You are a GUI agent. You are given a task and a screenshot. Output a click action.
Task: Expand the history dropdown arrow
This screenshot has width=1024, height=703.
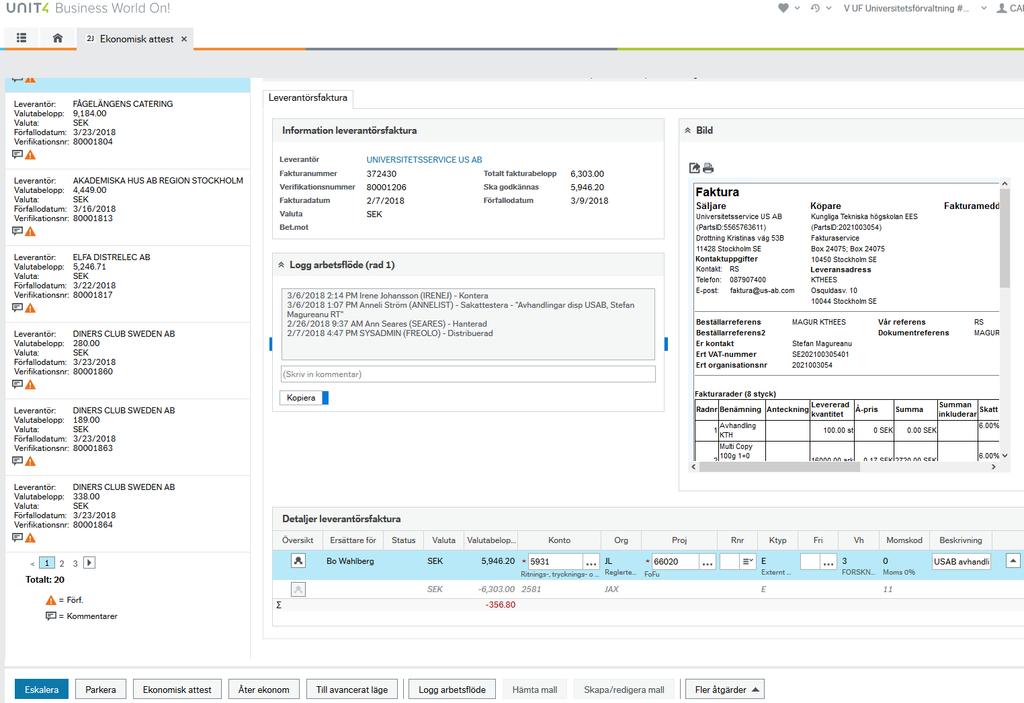(x=829, y=8)
